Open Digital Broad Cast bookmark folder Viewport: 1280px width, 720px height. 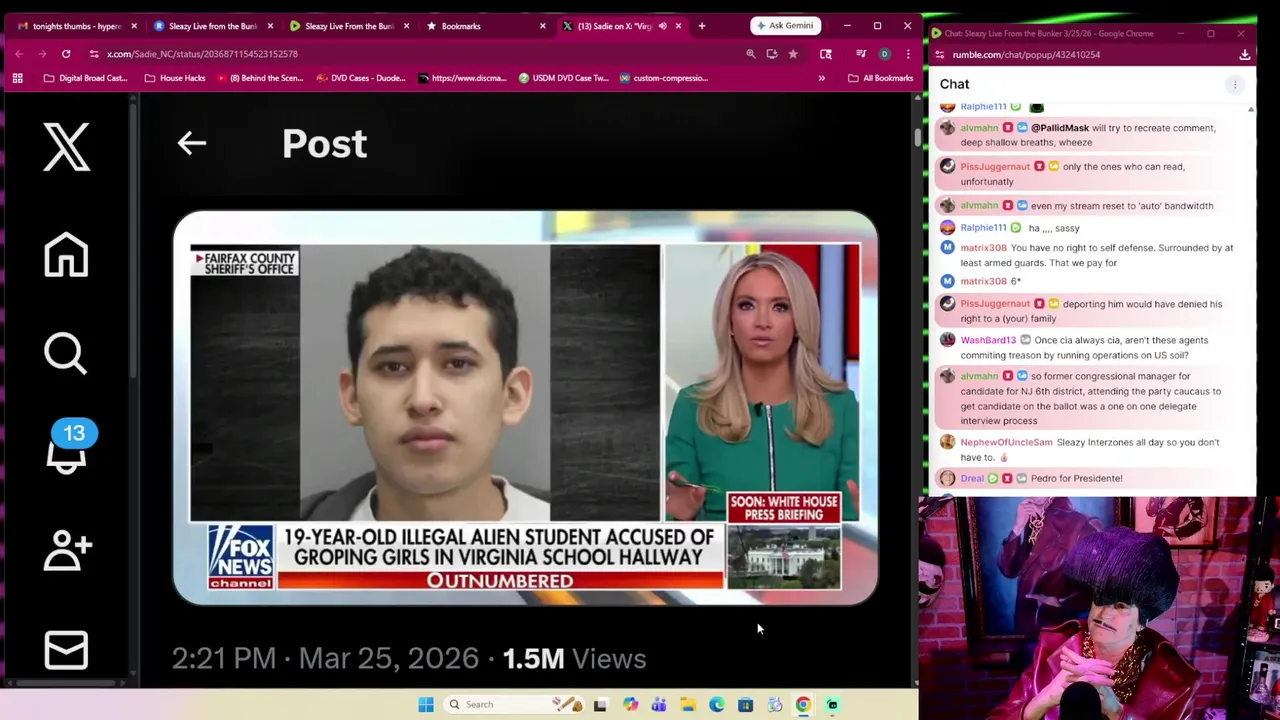(85, 78)
